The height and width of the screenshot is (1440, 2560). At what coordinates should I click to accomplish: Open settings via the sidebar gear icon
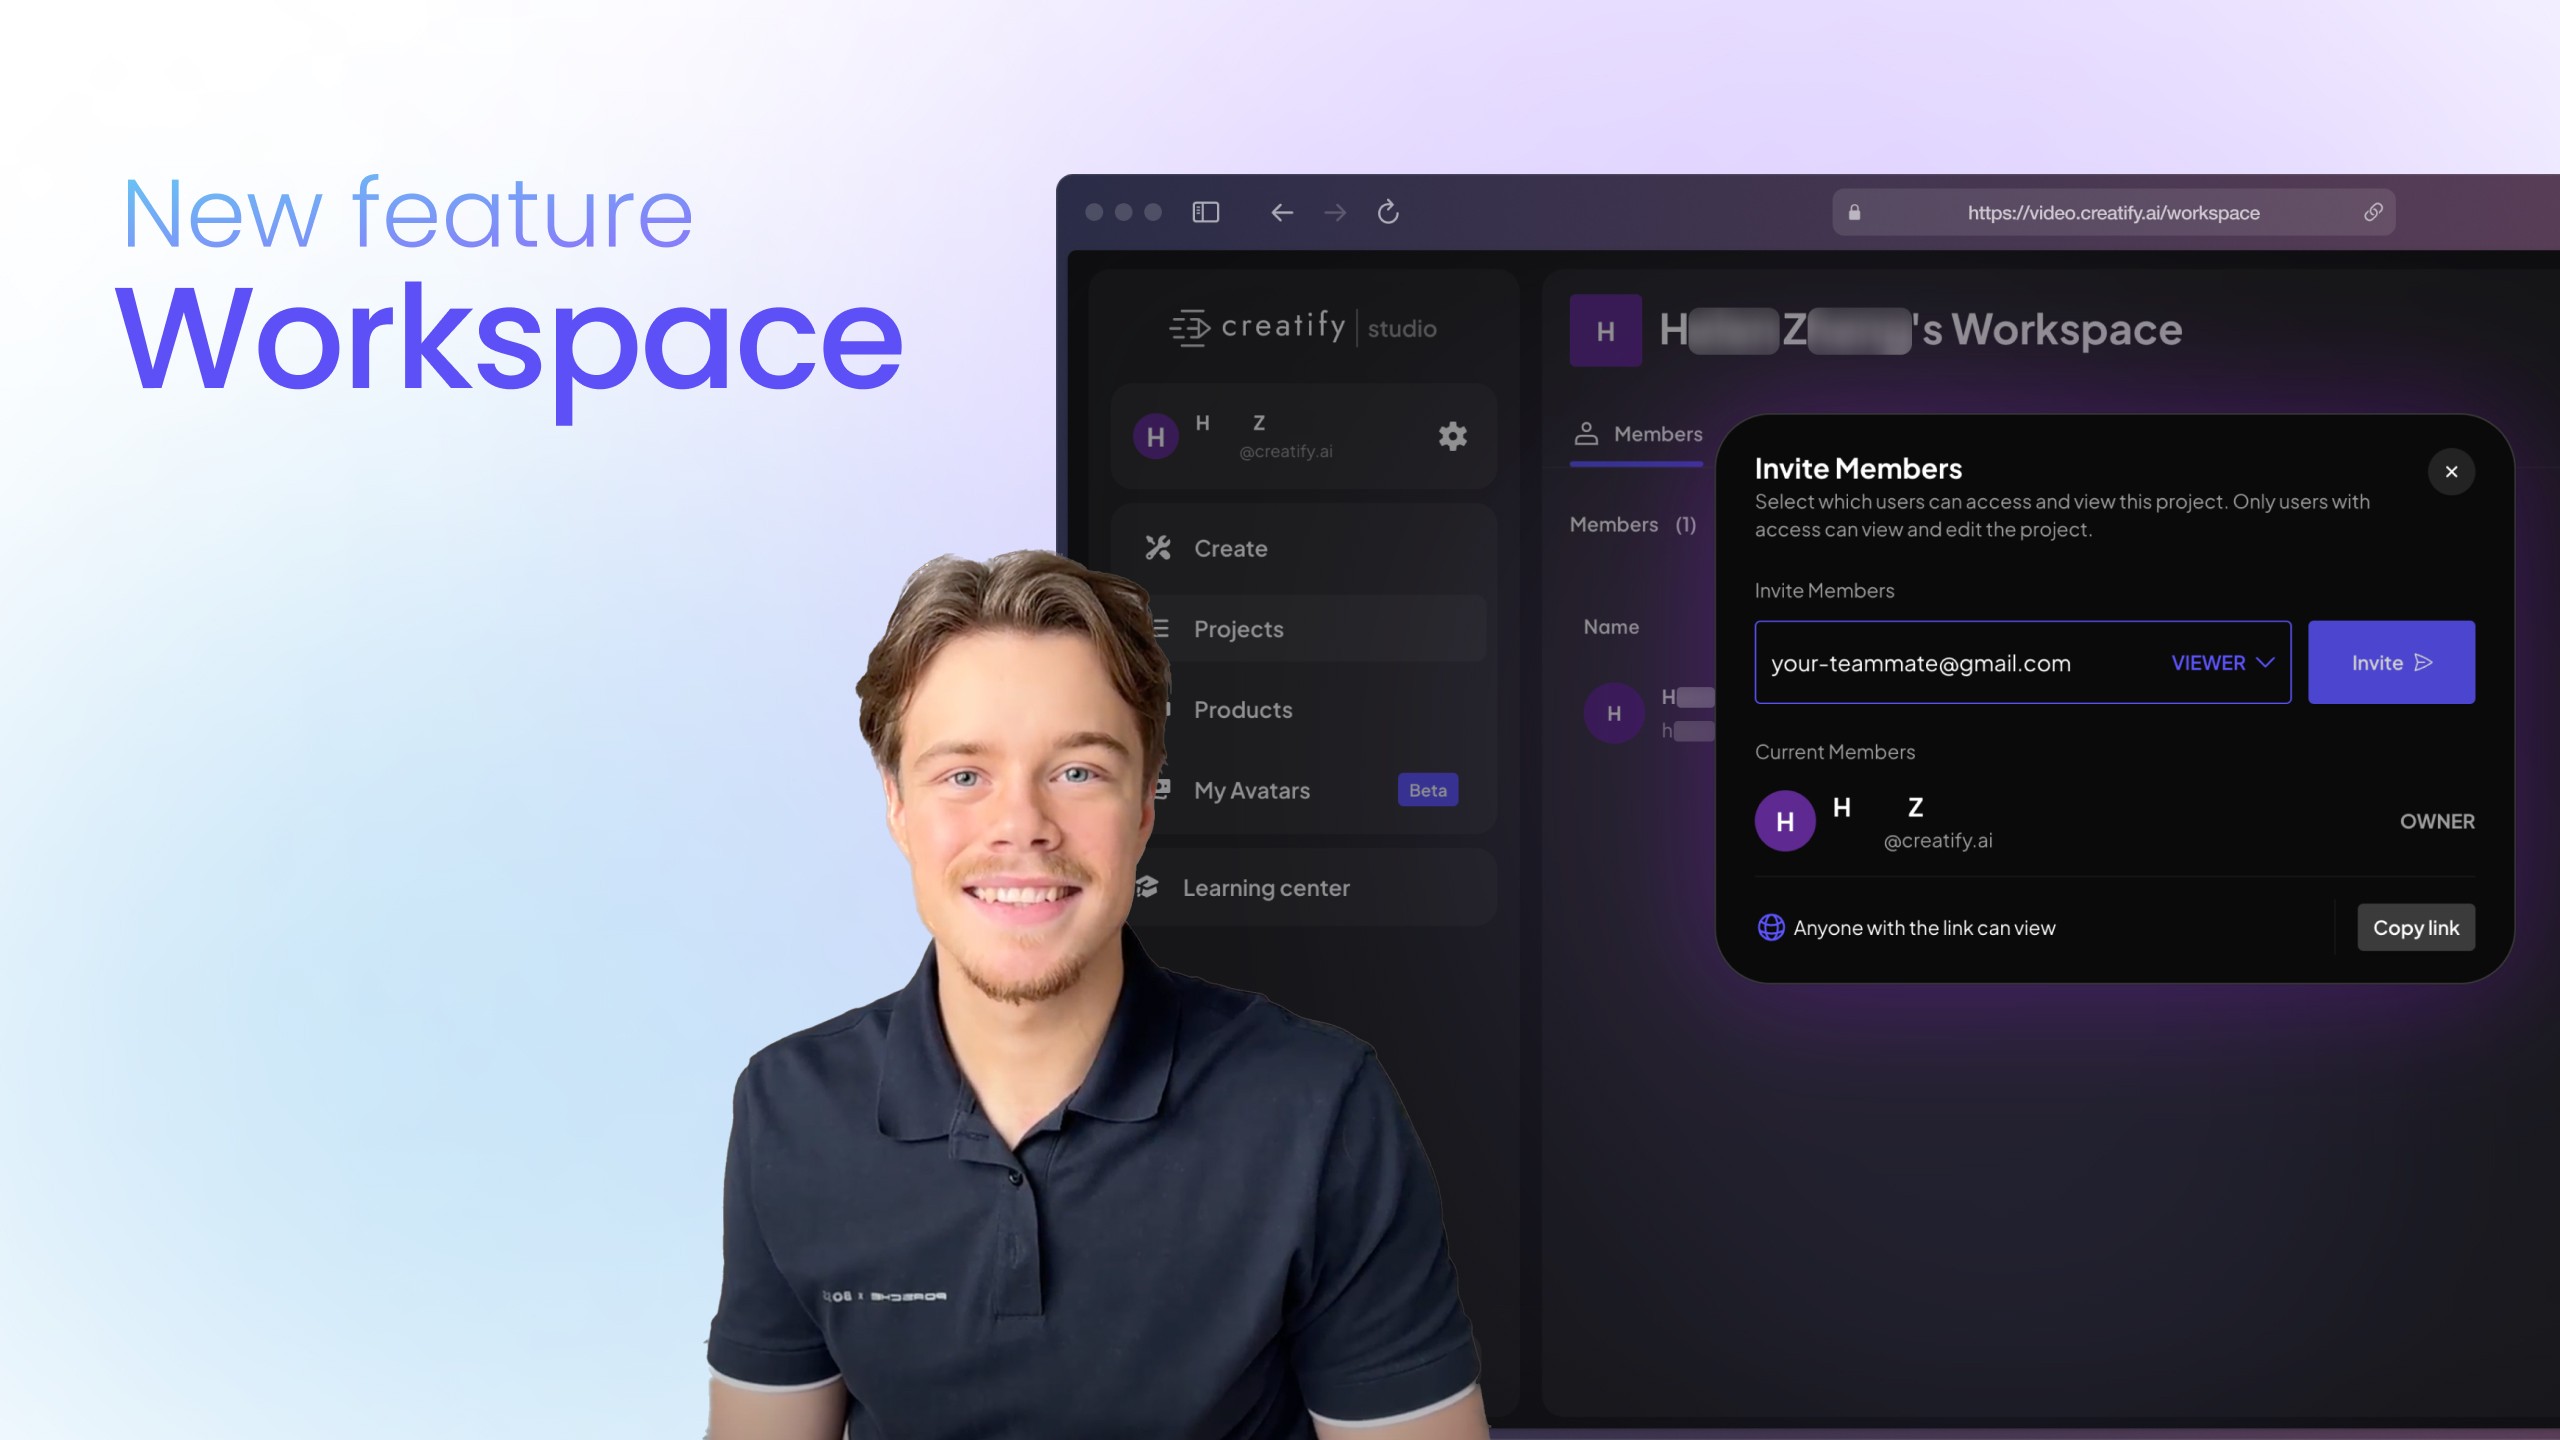[1452, 436]
